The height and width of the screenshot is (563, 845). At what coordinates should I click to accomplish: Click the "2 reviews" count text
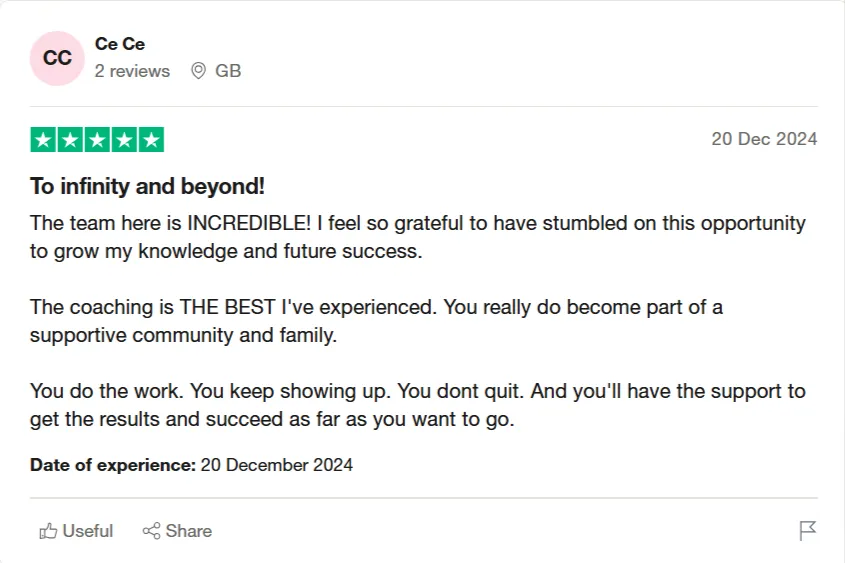[x=132, y=71]
